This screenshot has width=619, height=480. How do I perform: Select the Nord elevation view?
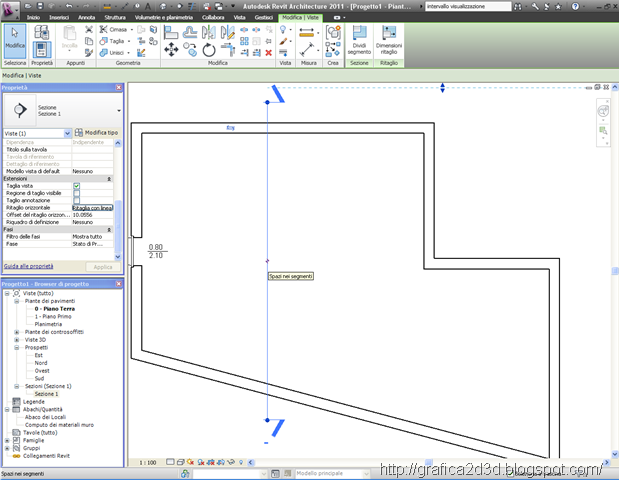click(x=41, y=363)
